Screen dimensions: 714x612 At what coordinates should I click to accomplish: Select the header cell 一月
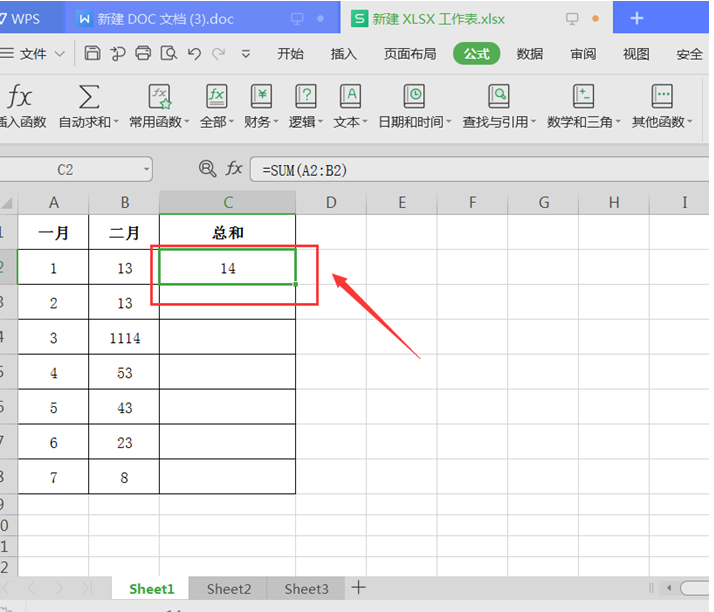coord(53,233)
